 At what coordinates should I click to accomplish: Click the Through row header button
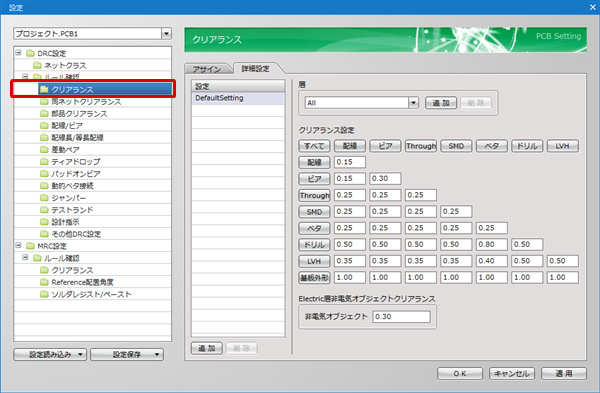point(314,195)
